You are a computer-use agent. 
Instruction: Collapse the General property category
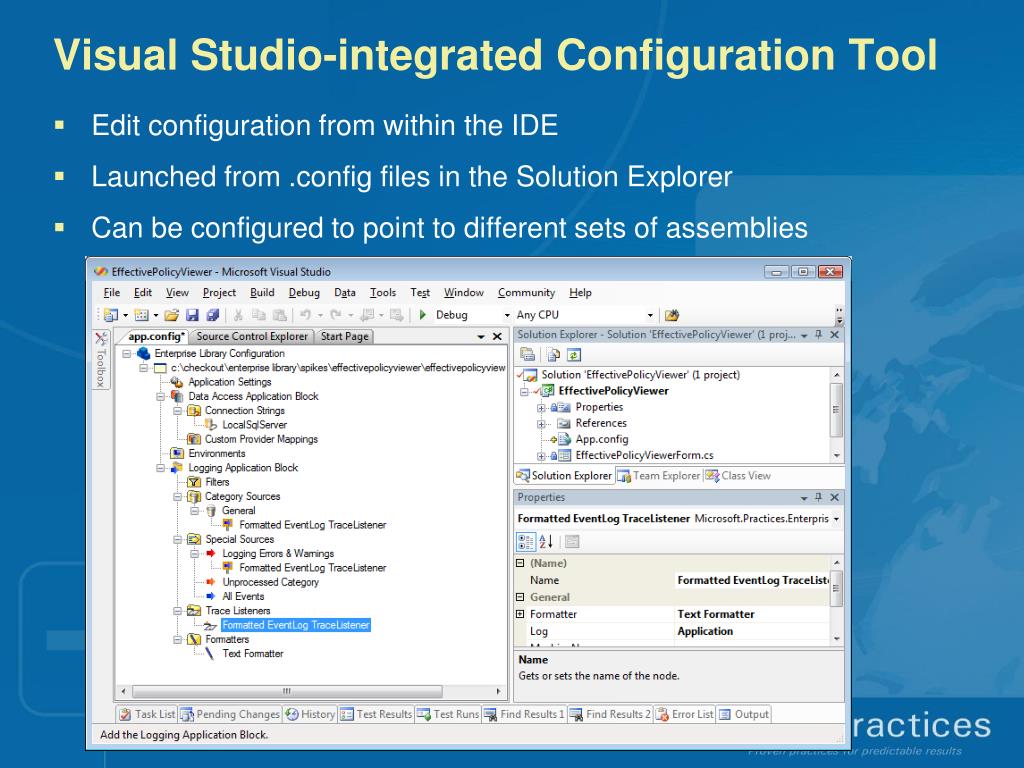click(520, 597)
